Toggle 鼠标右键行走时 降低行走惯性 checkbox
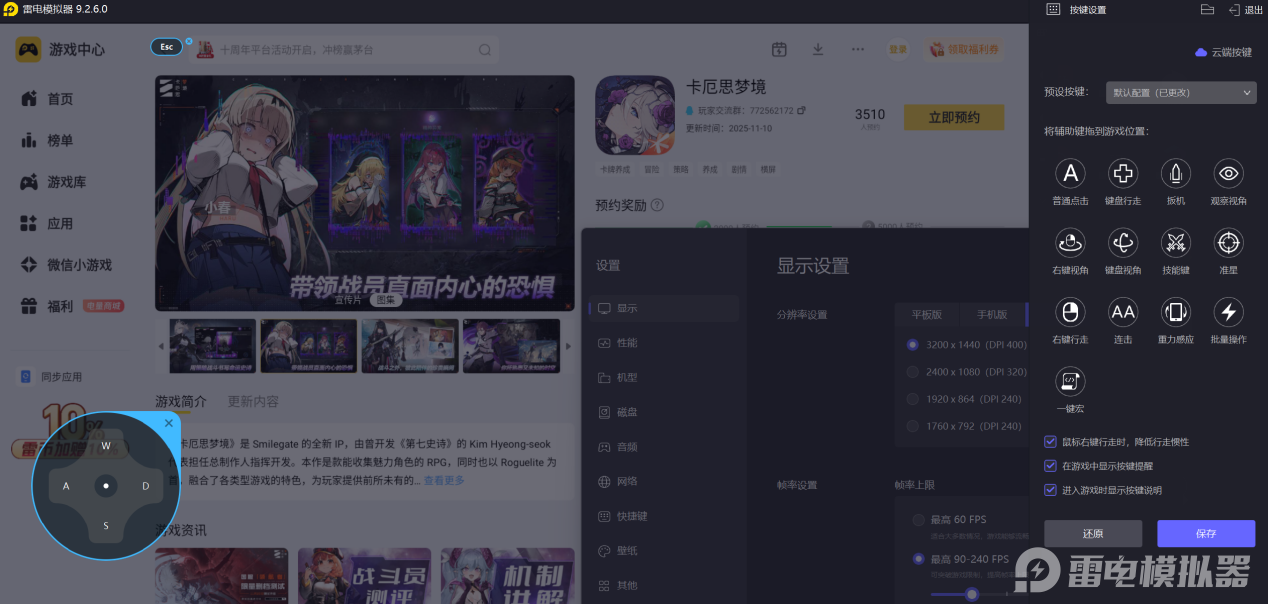 [1050, 441]
